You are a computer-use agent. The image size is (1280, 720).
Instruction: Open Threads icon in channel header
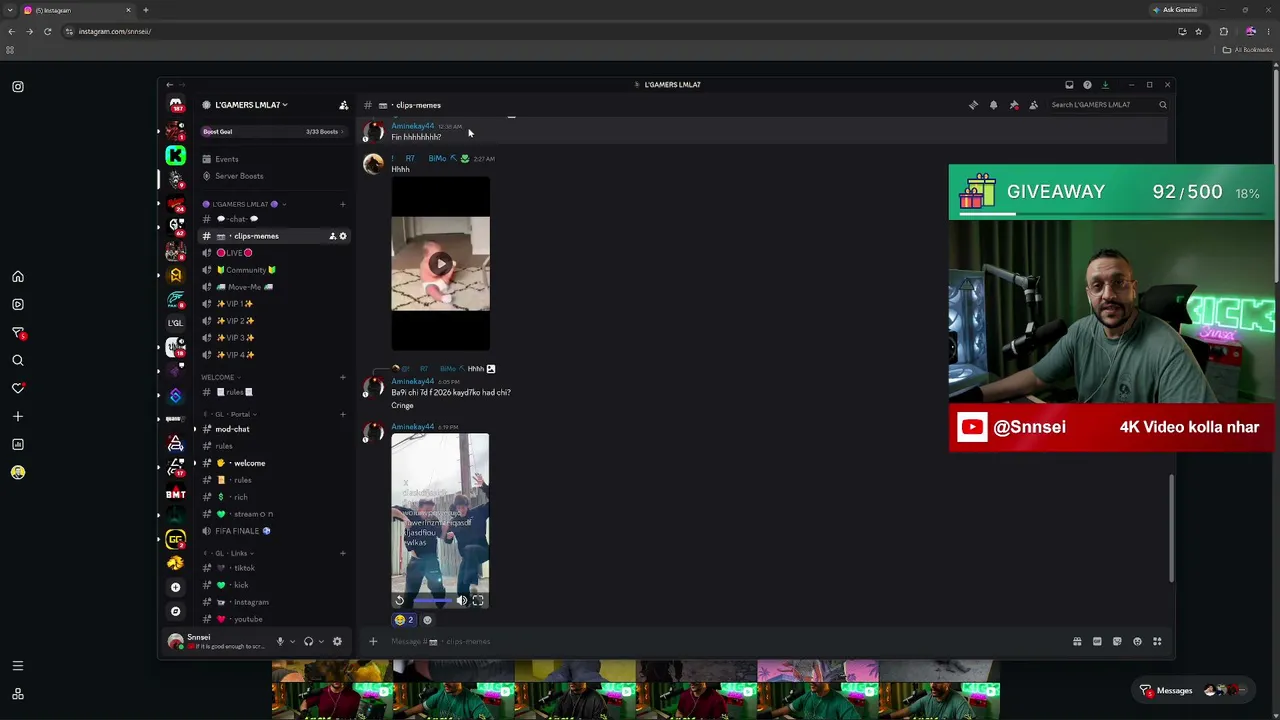tap(974, 105)
